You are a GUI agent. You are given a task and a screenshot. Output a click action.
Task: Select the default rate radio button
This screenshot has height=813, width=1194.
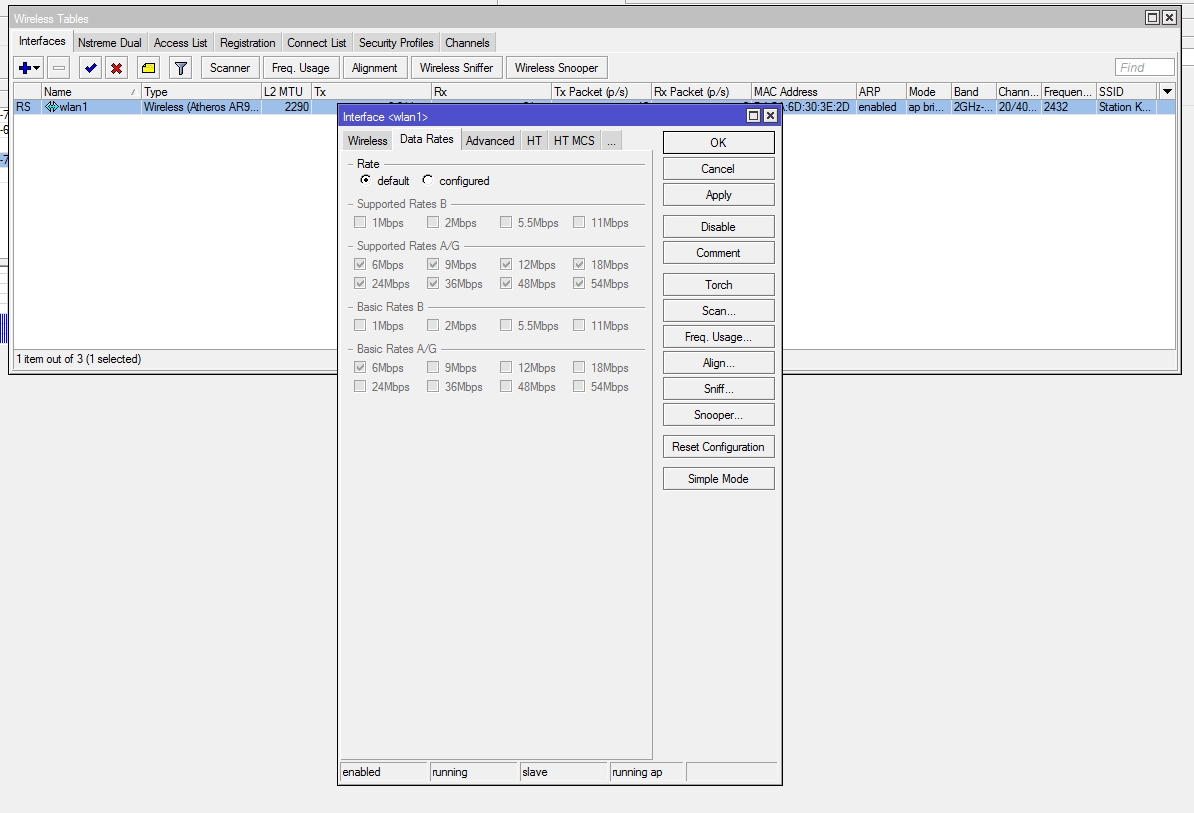tap(366, 180)
